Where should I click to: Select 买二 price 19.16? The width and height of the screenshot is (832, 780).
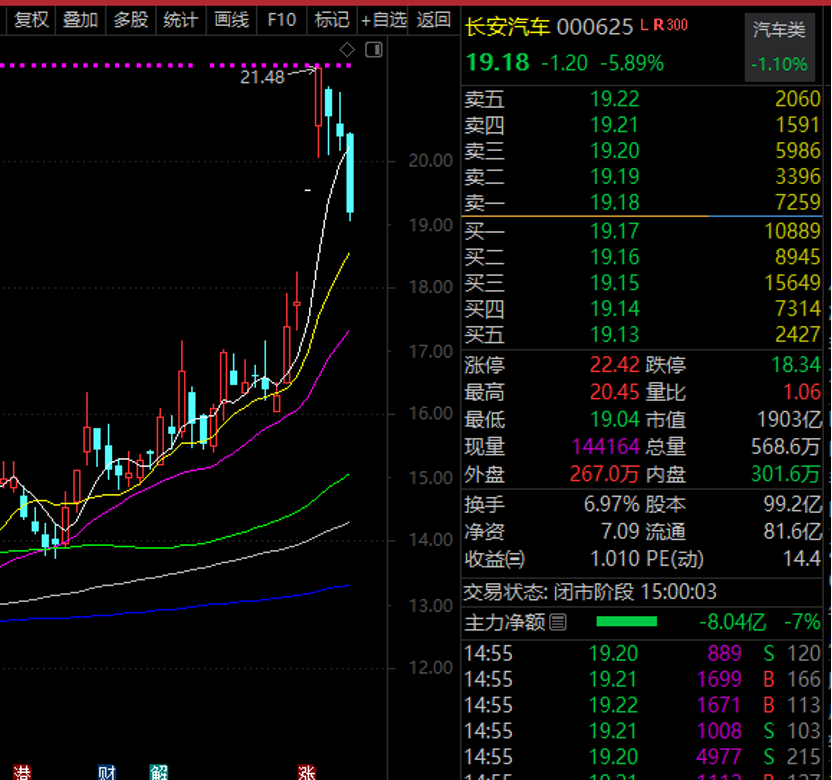615,257
